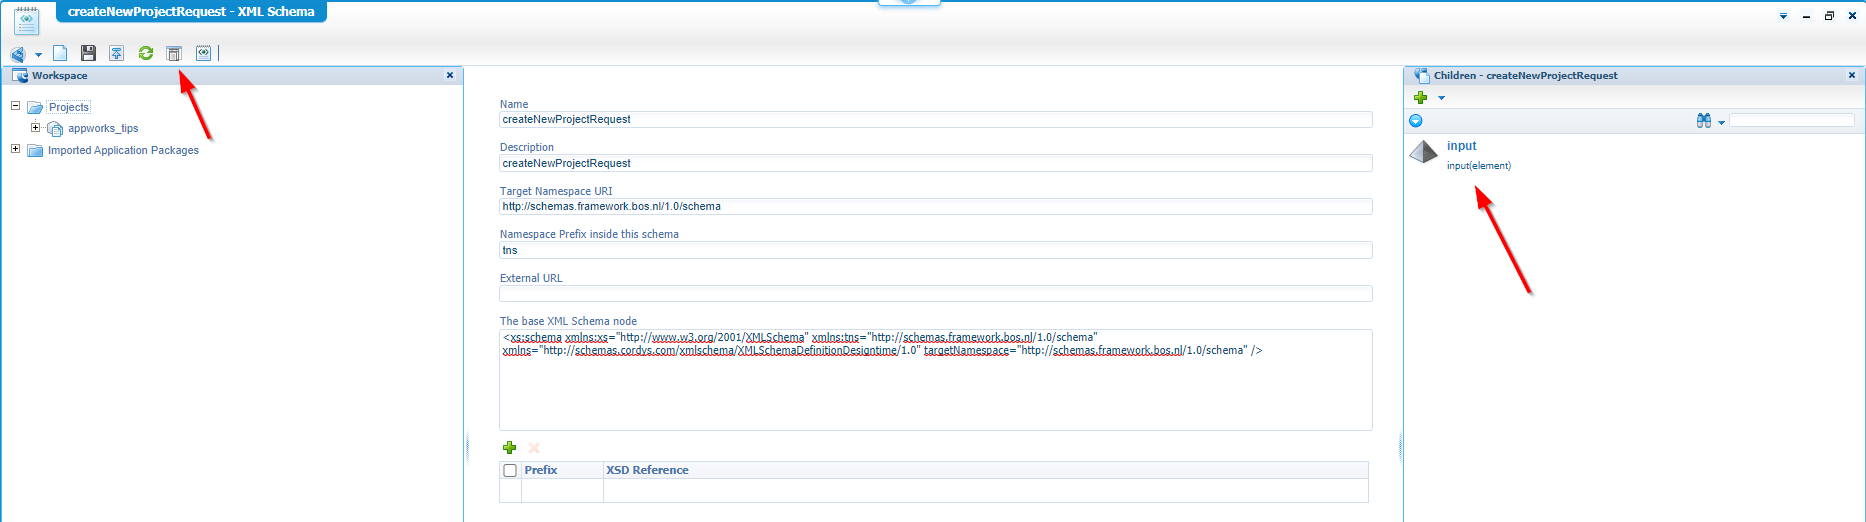Click the upload-to-source toolbar icon
This screenshot has width=1866, height=522.
[117, 53]
